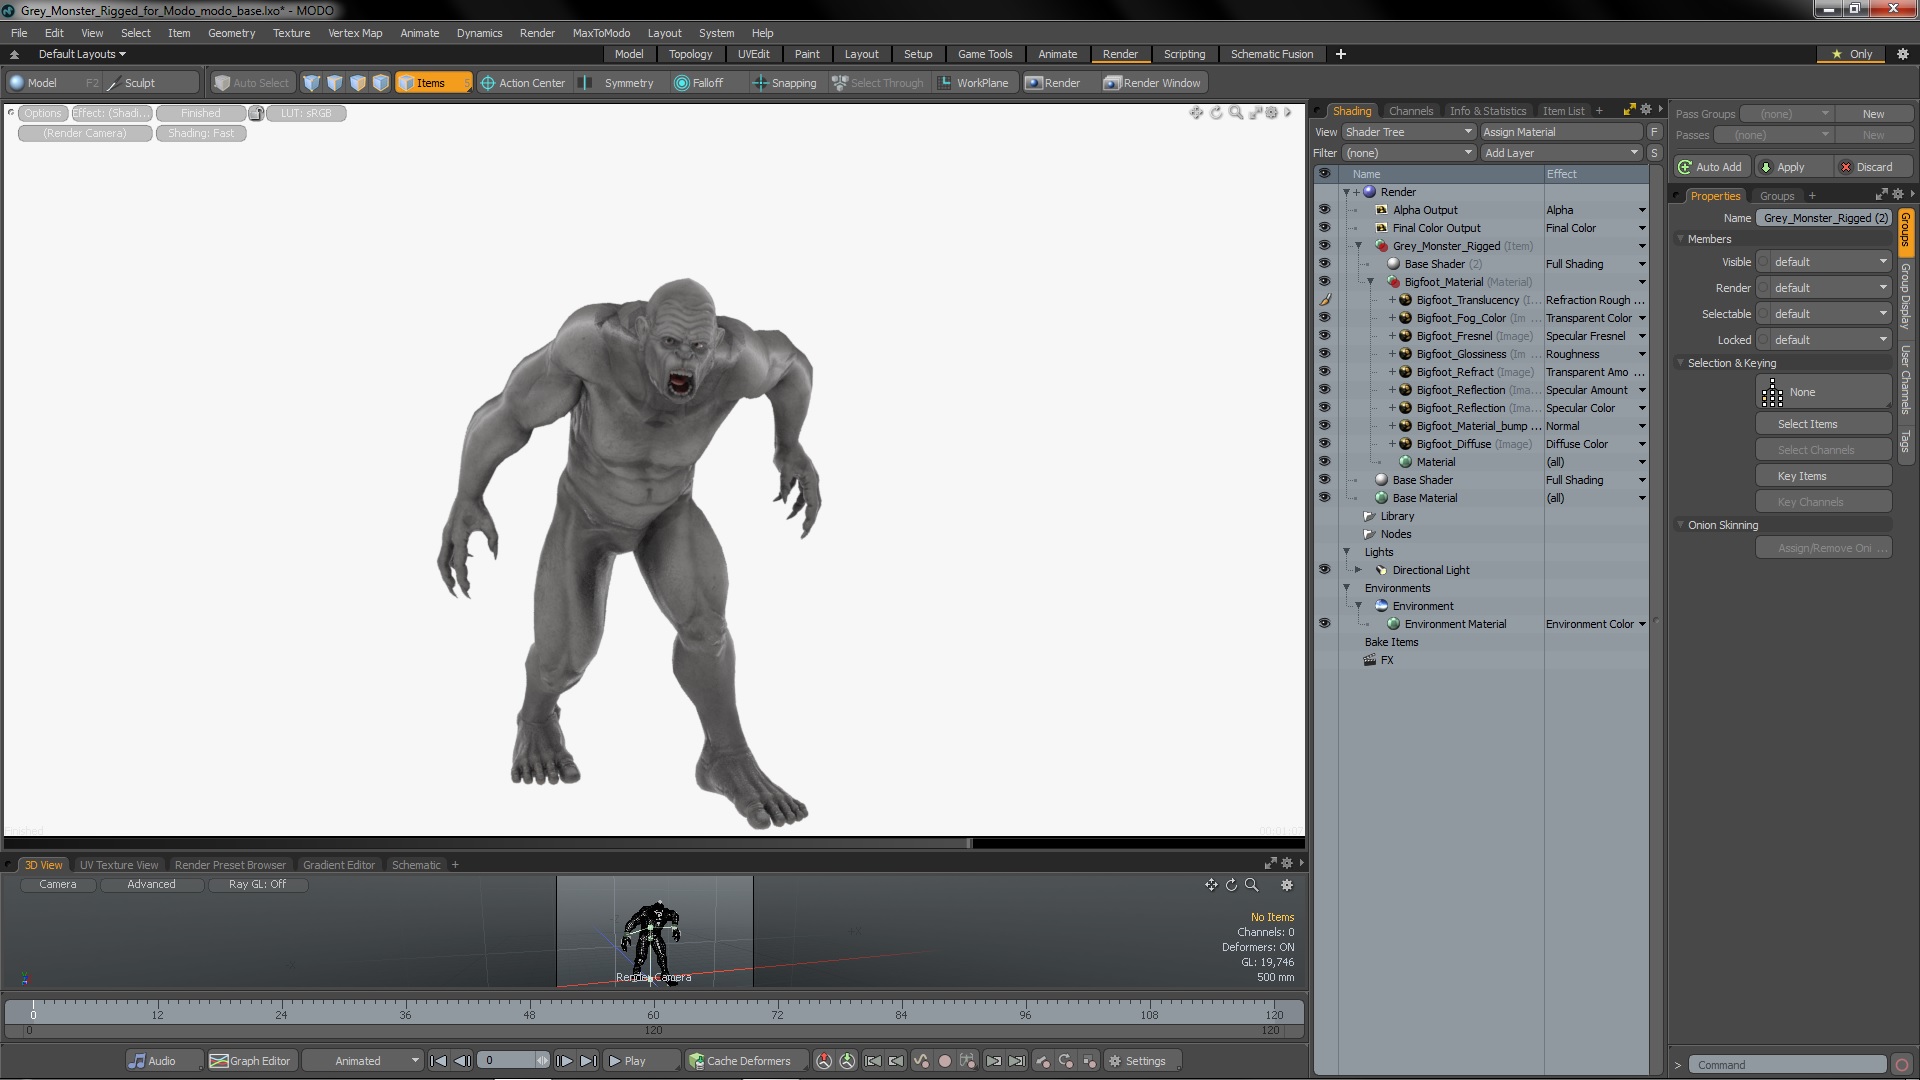Viewport: 1920px width, 1080px height.
Task: Collapse Bigfoot_Material group
Action: (1370, 282)
